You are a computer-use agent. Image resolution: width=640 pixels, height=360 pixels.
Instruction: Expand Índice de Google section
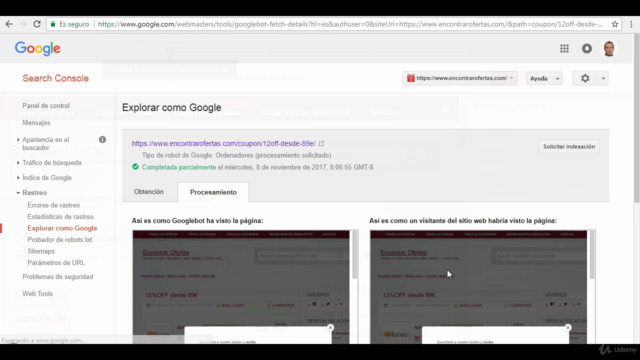[x=18, y=178]
